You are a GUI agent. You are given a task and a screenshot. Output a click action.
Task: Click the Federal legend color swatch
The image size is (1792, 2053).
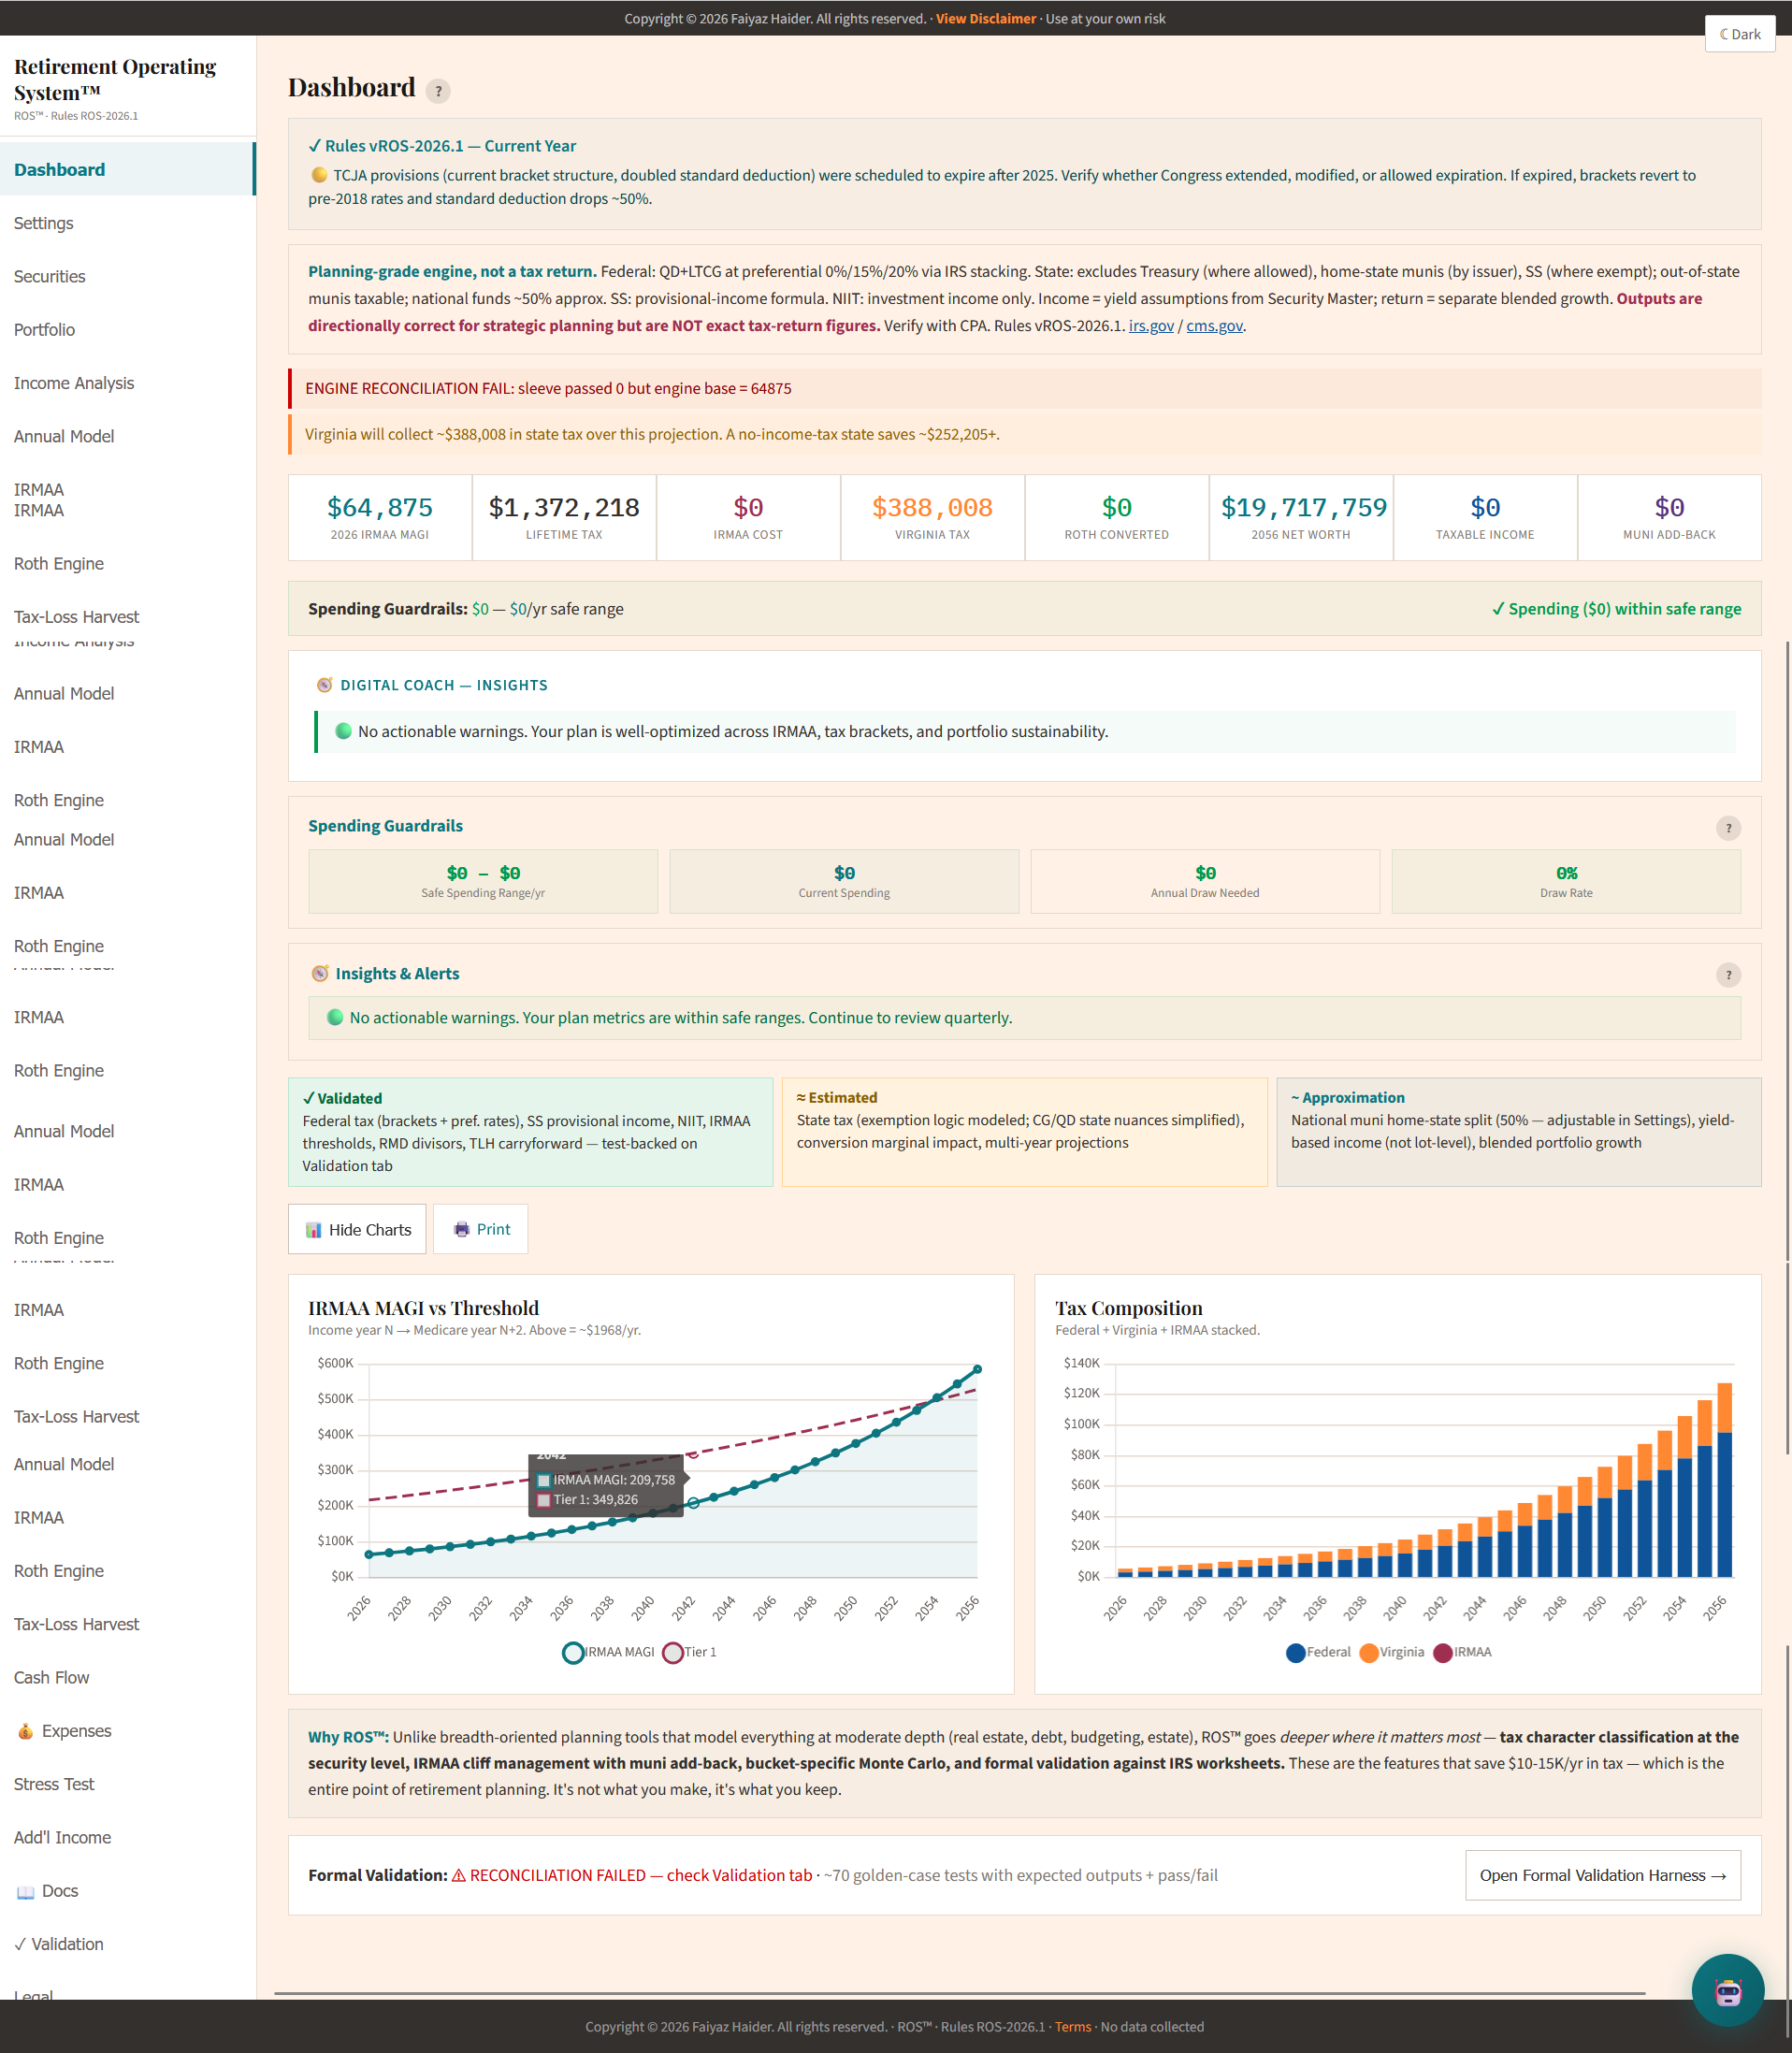click(x=1295, y=1653)
